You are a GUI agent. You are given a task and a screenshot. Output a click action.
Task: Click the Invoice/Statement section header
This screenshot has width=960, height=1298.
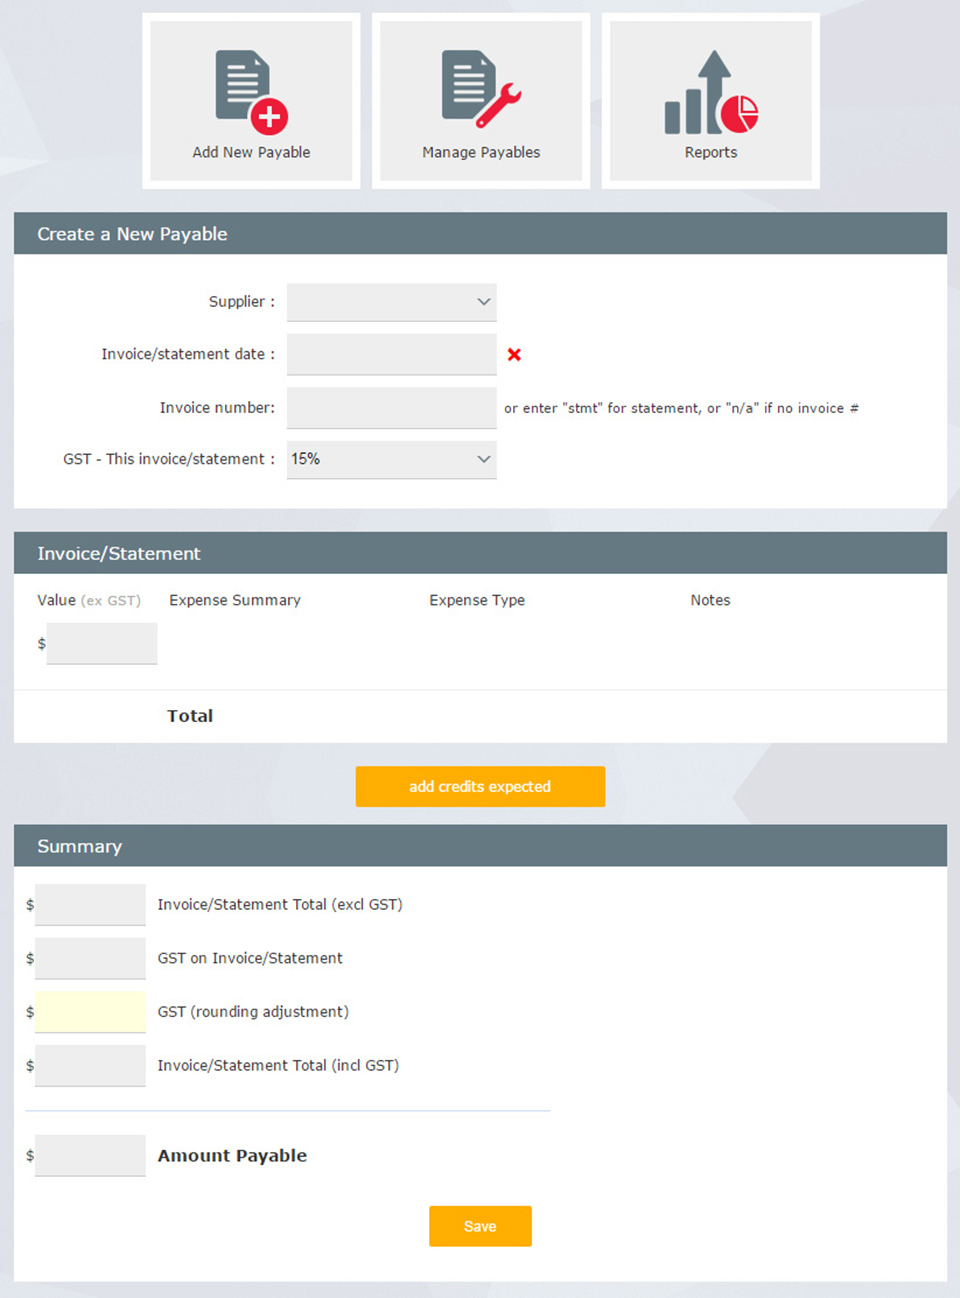pyautogui.click(x=119, y=554)
